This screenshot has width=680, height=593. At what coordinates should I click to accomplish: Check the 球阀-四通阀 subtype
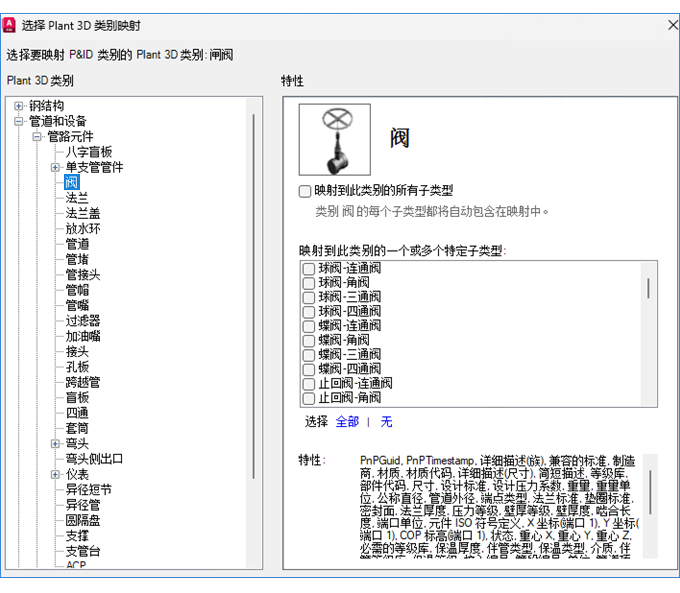tap(308, 311)
